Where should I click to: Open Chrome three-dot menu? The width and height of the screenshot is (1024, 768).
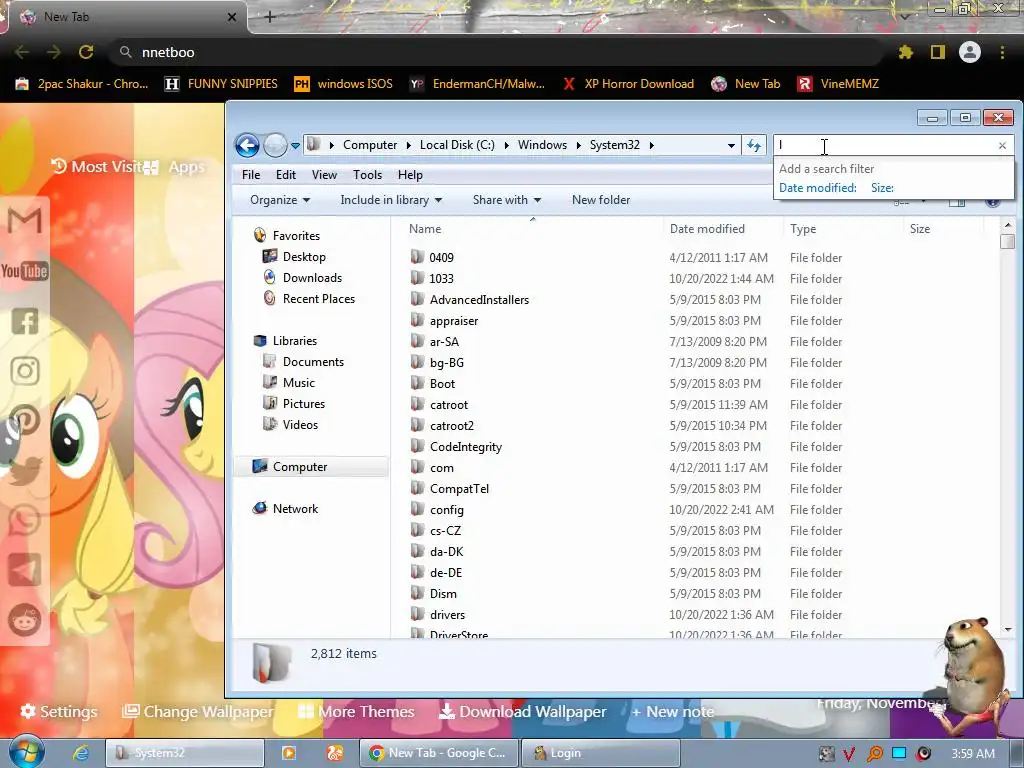(1002, 52)
